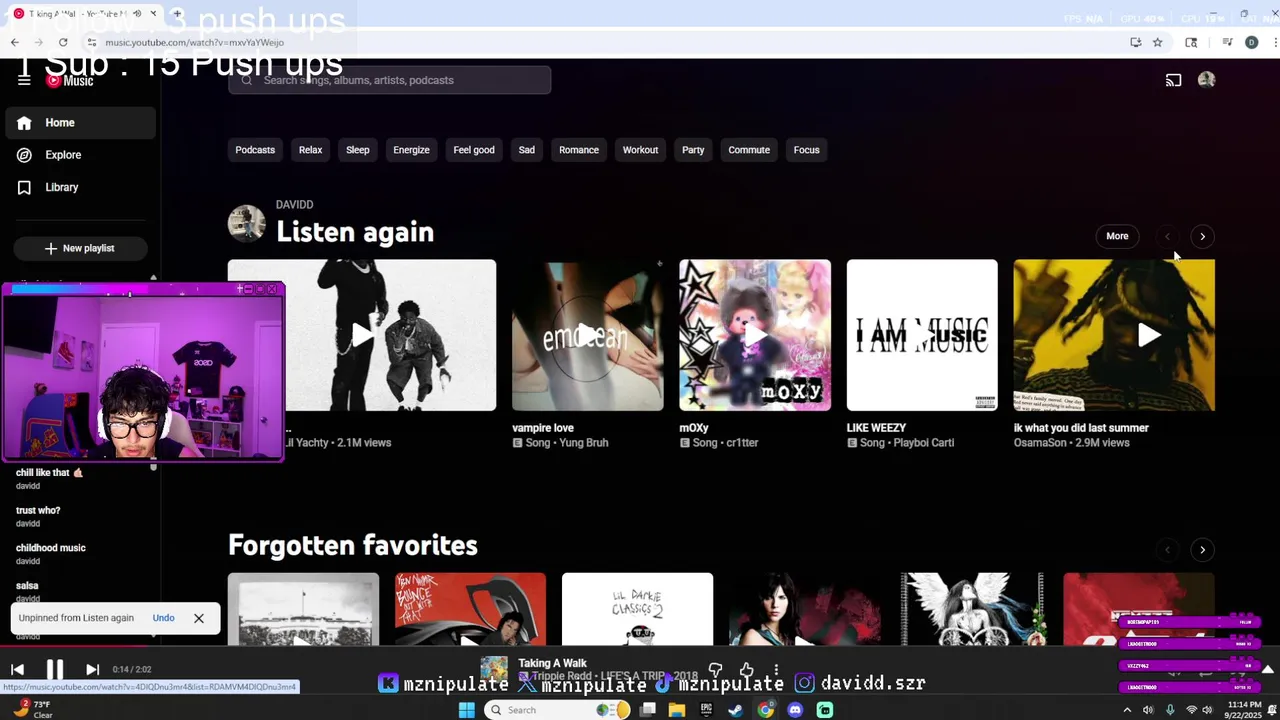Click the browser reload button
This screenshot has width=1280, height=720.
click(63, 42)
